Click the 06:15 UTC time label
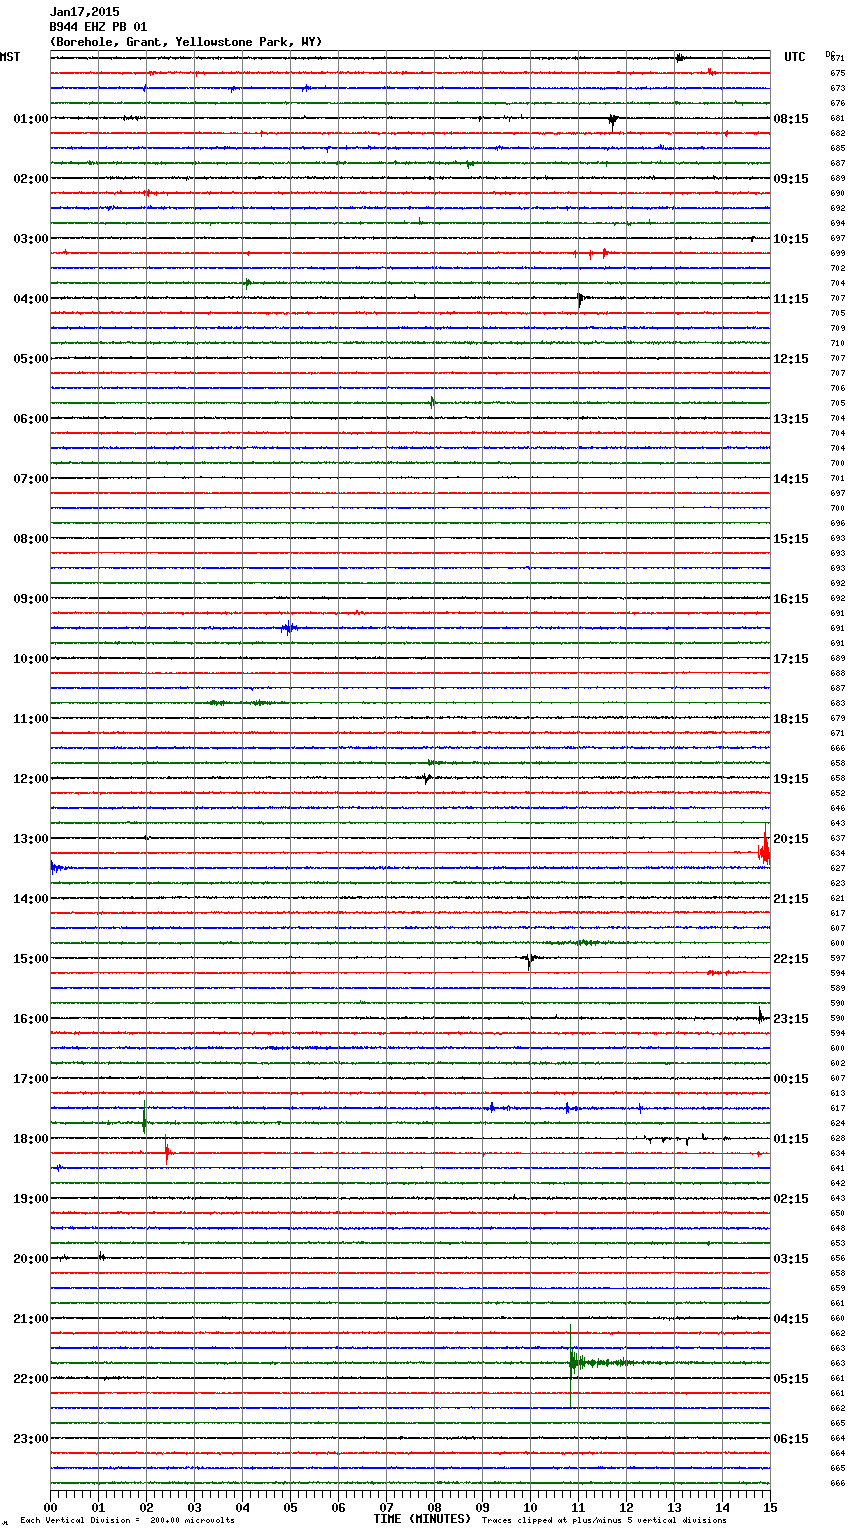This screenshot has width=850, height=1534. pos(791,1438)
